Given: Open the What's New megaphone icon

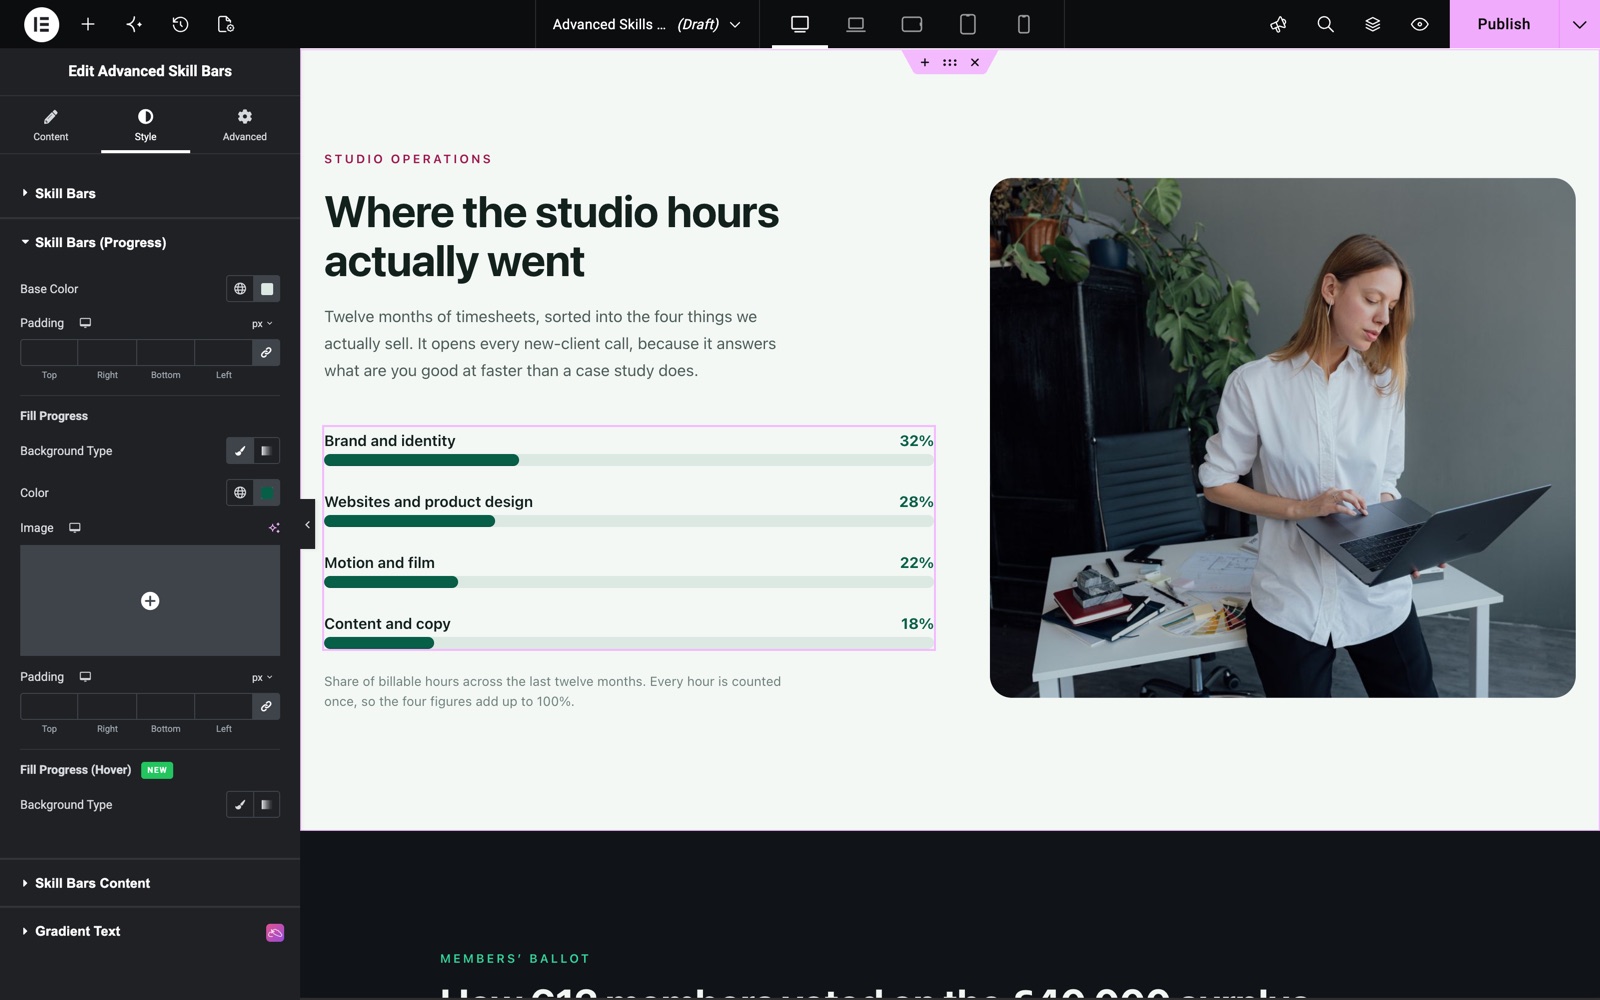Looking at the screenshot, I should click(1278, 24).
